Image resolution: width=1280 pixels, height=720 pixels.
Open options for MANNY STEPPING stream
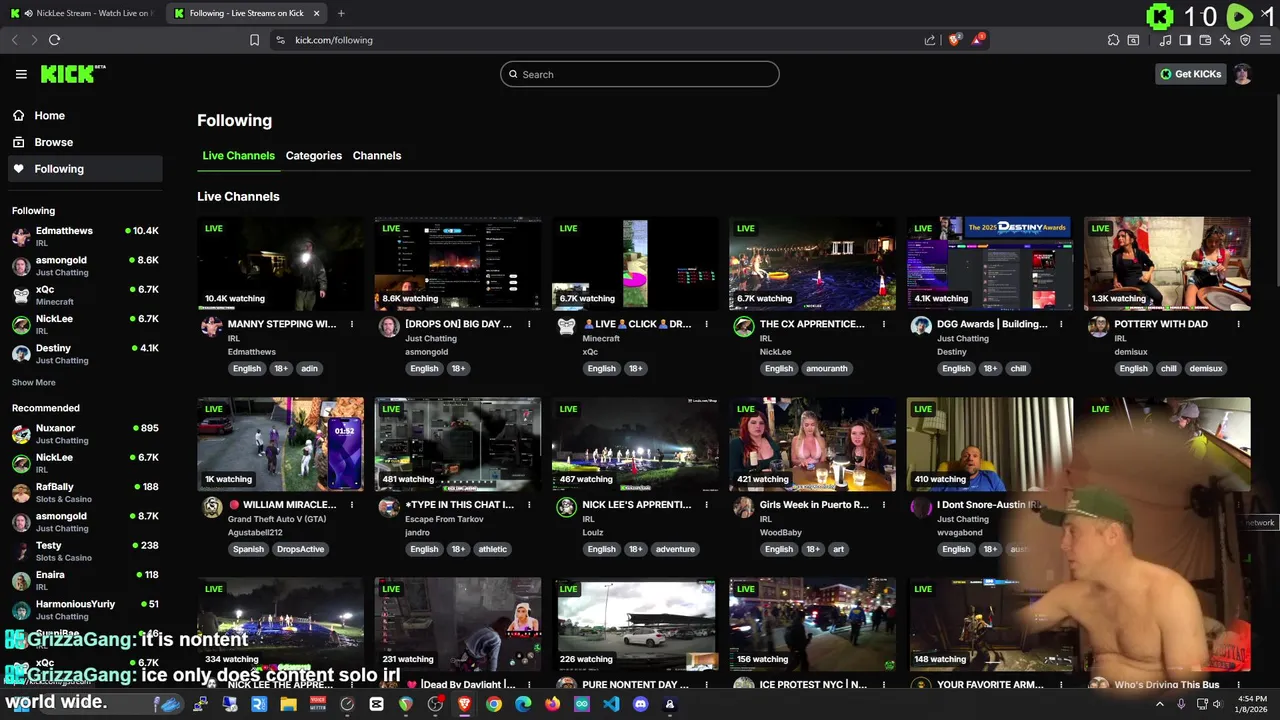click(352, 324)
